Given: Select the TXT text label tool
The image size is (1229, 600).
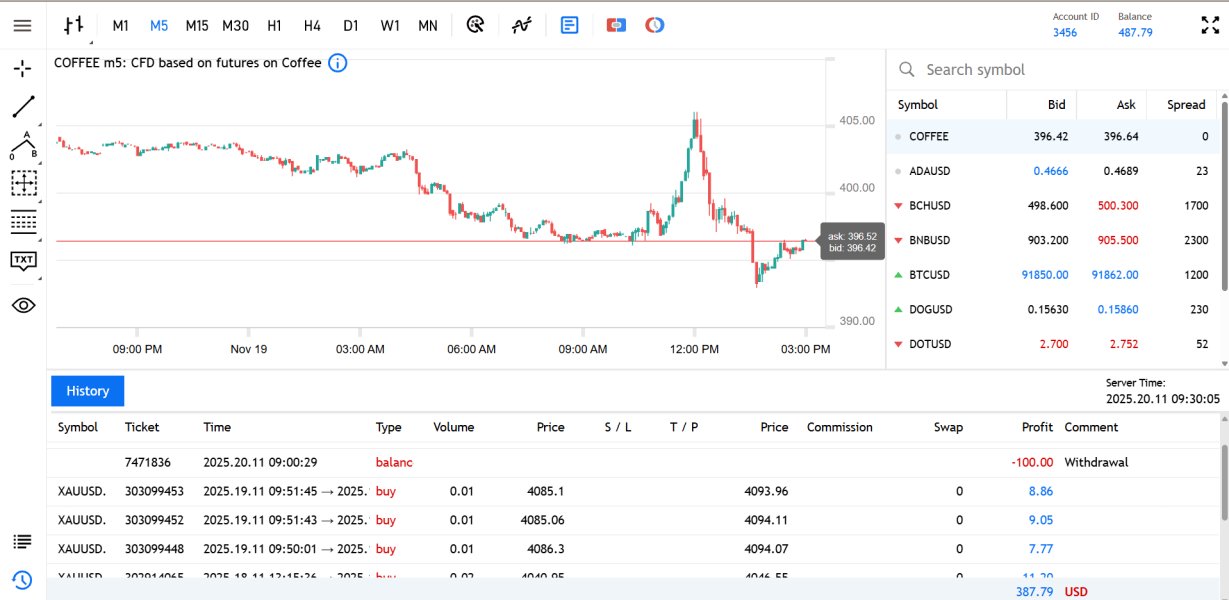Looking at the screenshot, I should pos(23,261).
